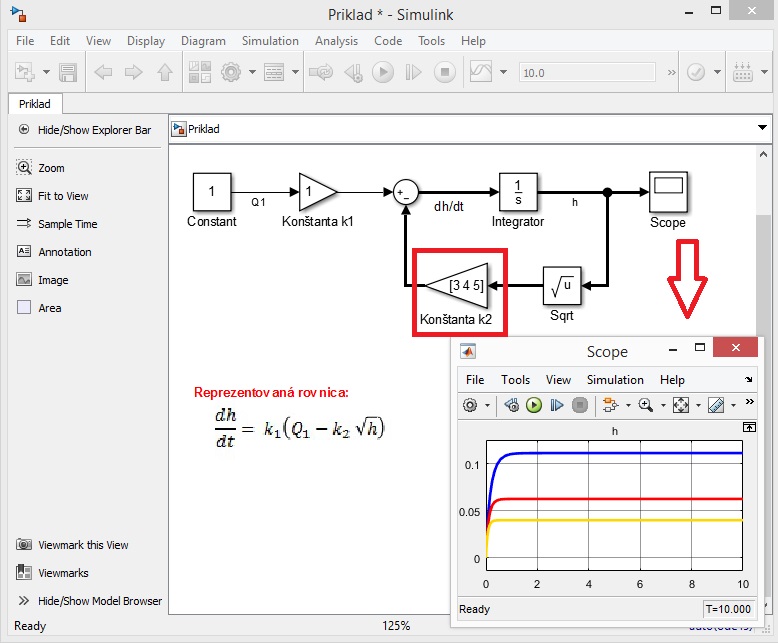The width and height of the screenshot is (778, 643).
Task: Click the Up to Parent arrow
Action: coord(165,72)
